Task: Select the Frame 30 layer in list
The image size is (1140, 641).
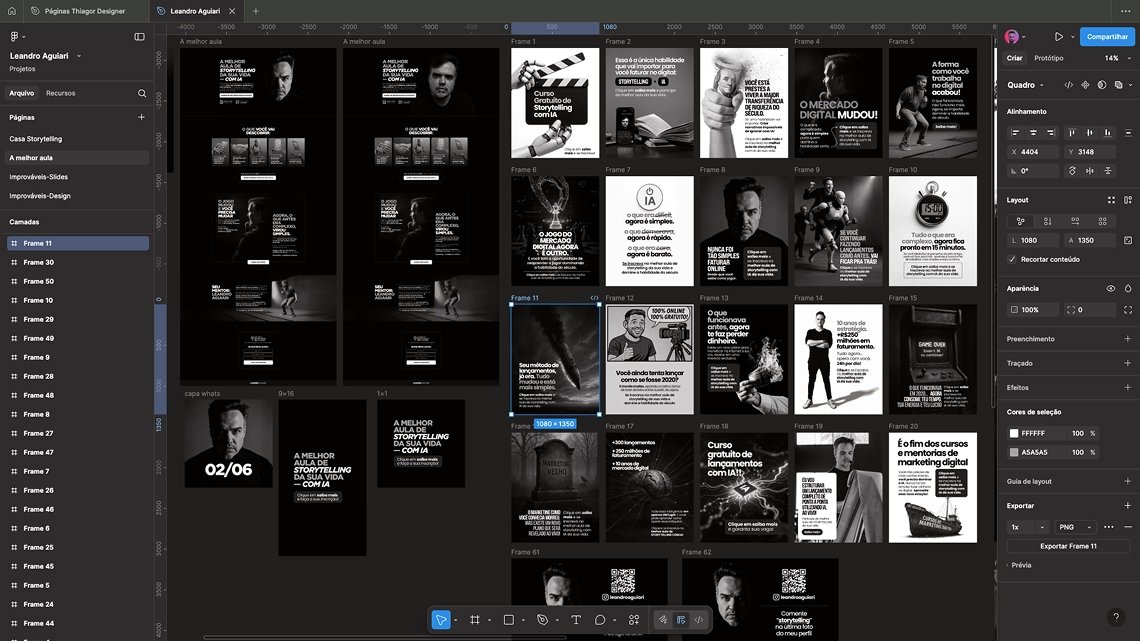Action: pyautogui.click(x=39, y=262)
